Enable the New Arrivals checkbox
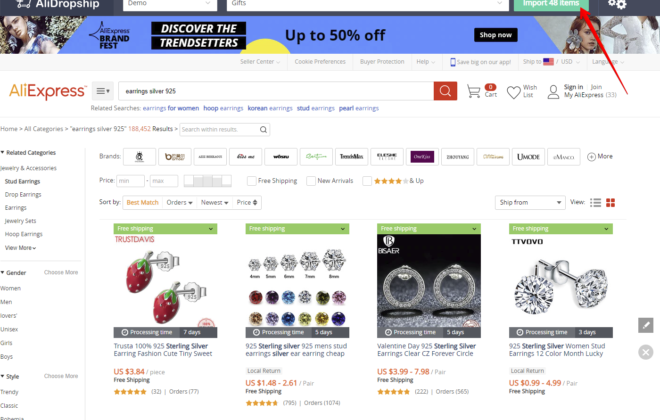This screenshot has width=660, height=420. click(311, 181)
